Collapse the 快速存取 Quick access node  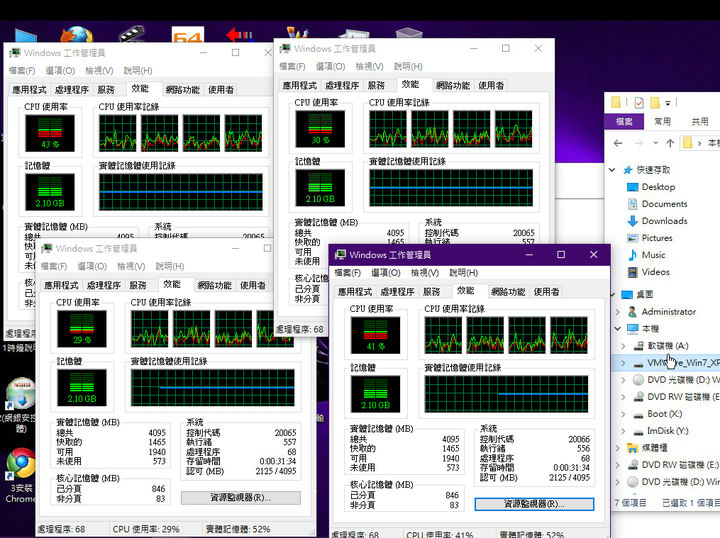tap(612, 170)
